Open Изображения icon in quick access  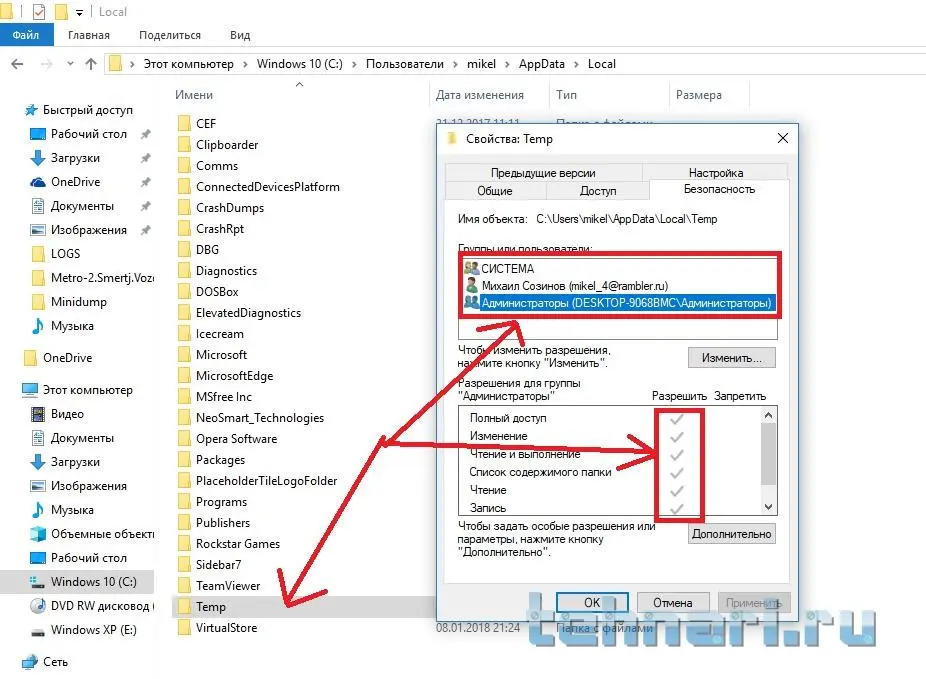click(37, 230)
